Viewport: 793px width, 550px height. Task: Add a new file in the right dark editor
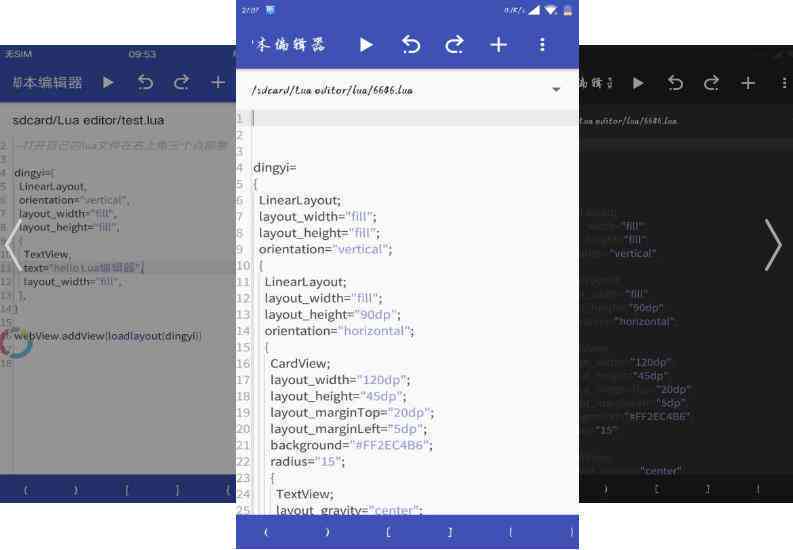coord(748,82)
